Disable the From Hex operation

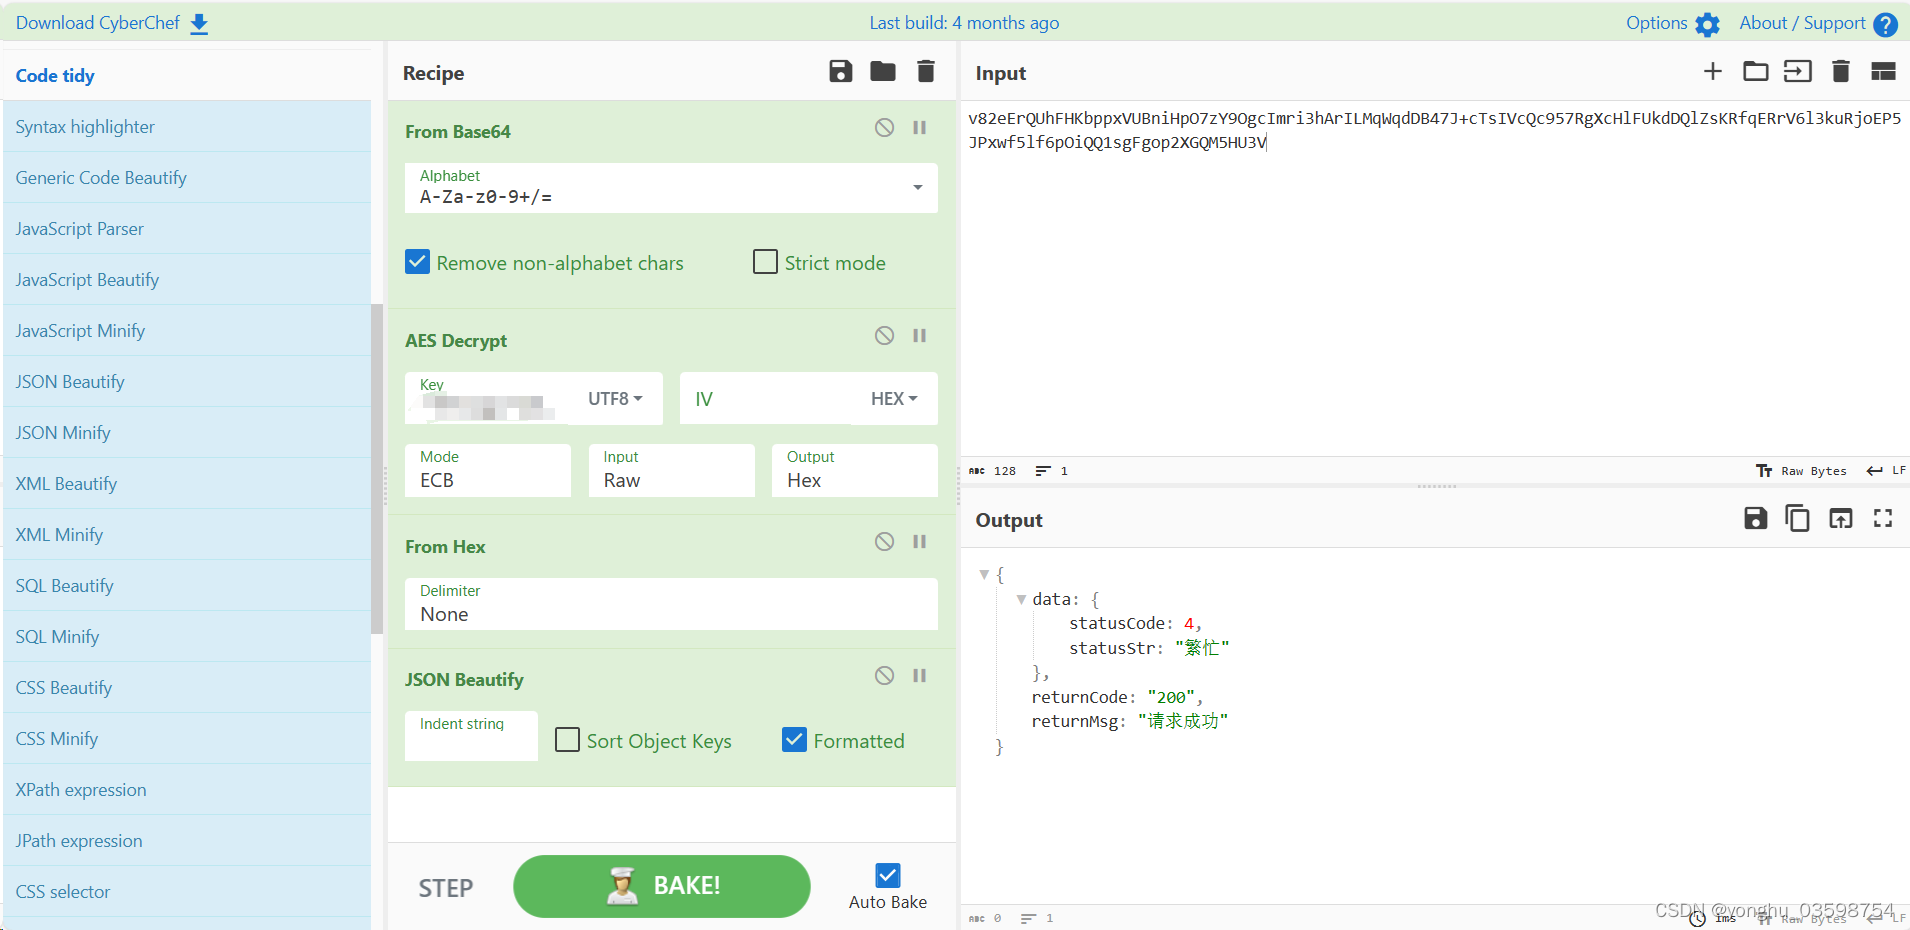click(x=885, y=541)
